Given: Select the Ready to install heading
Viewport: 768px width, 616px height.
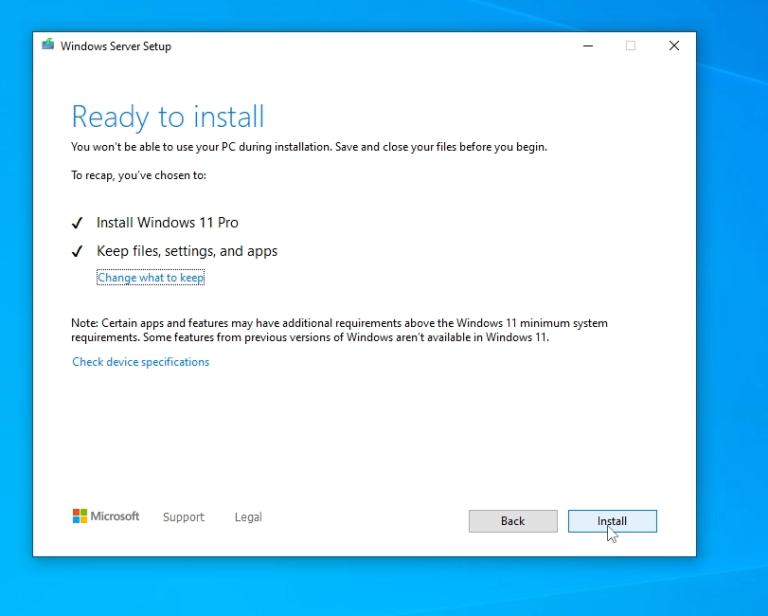Looking at the screenshot, I should (x=168, y=117).
